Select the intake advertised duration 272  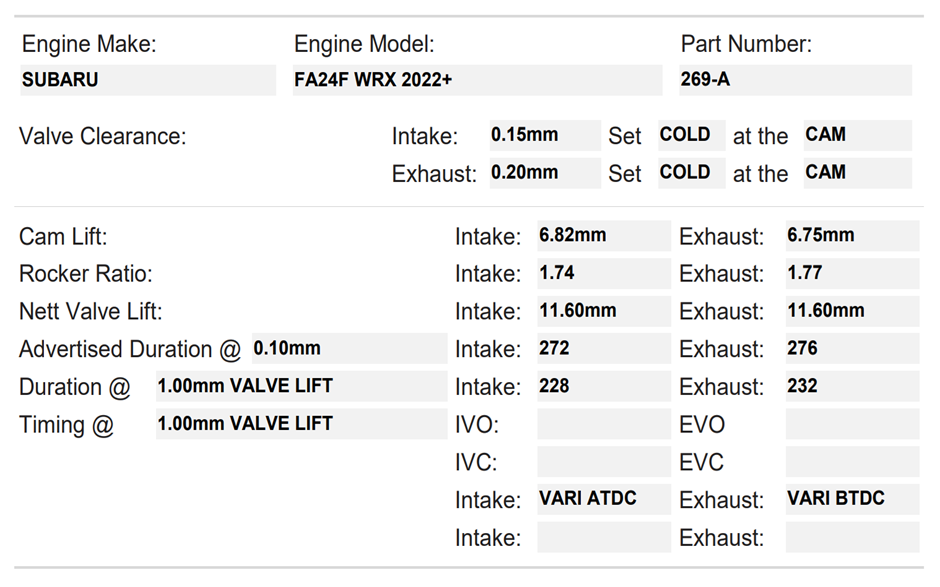tap(603, 349)
